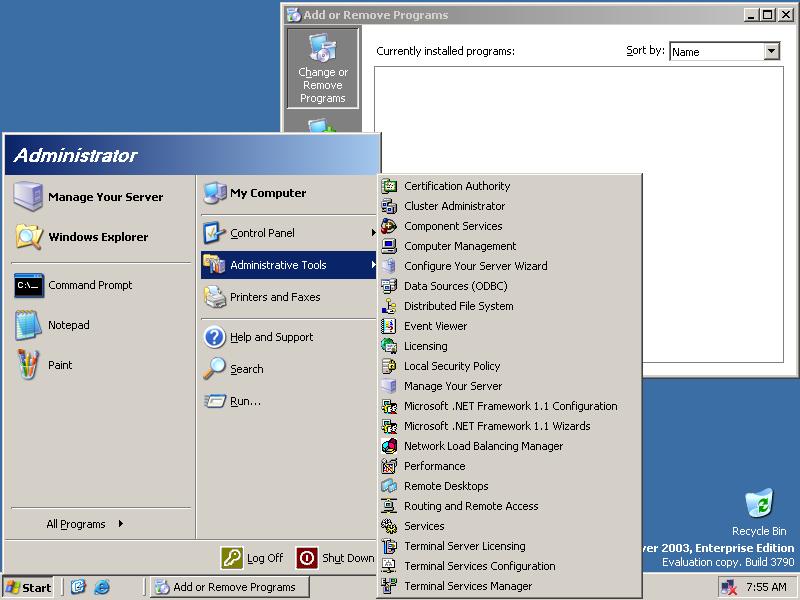Click Show Desktop quick launch icon

click(78, 587)
